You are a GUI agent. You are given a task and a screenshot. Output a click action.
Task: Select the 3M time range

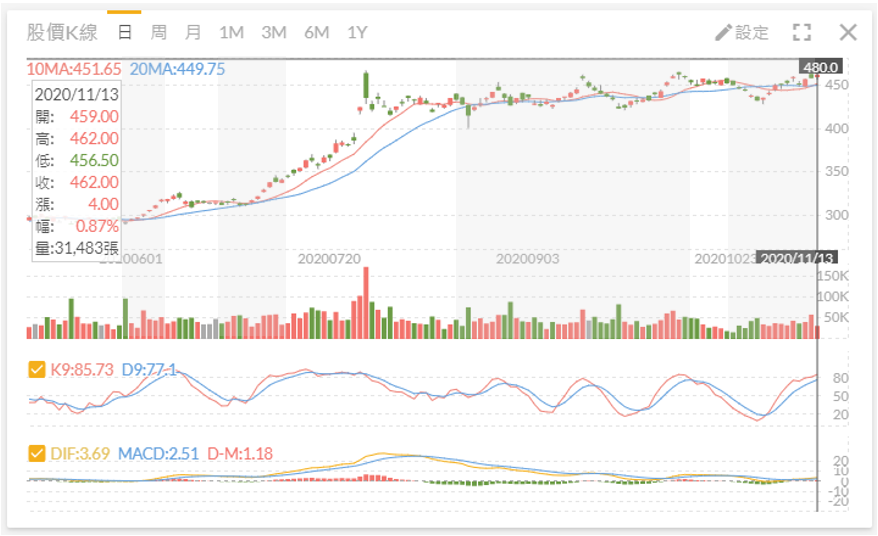(x=274, y=32)
